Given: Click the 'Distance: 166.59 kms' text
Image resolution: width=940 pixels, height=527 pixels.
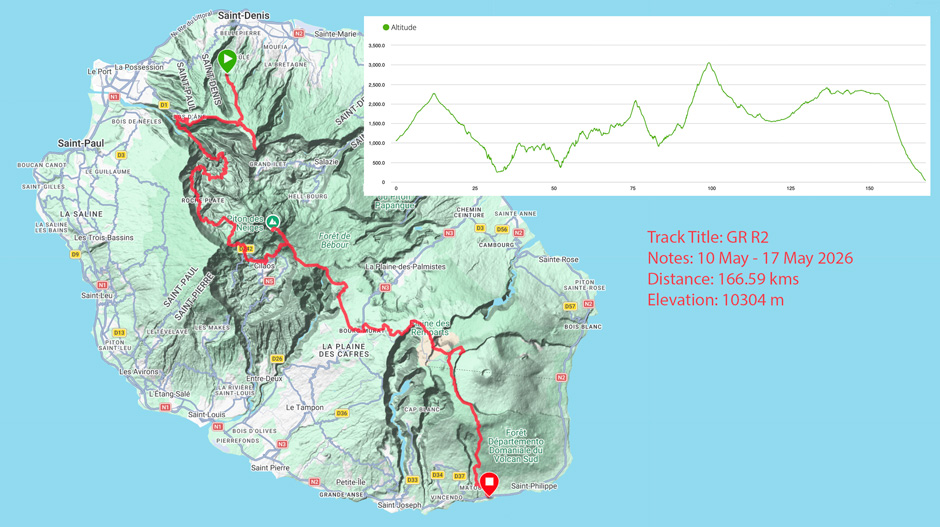Looking at the screenshot, I should pos(723,279).
